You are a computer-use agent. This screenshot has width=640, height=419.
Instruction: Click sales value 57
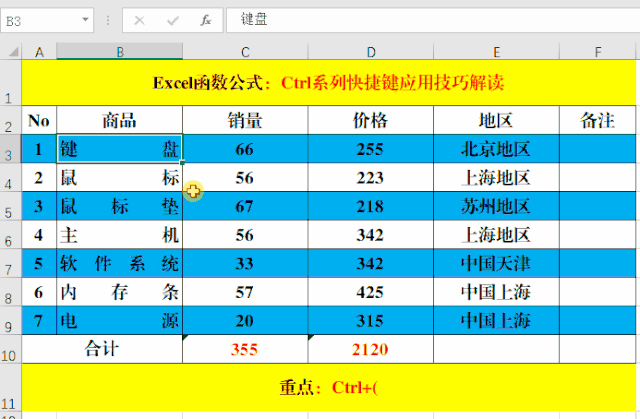245,292
